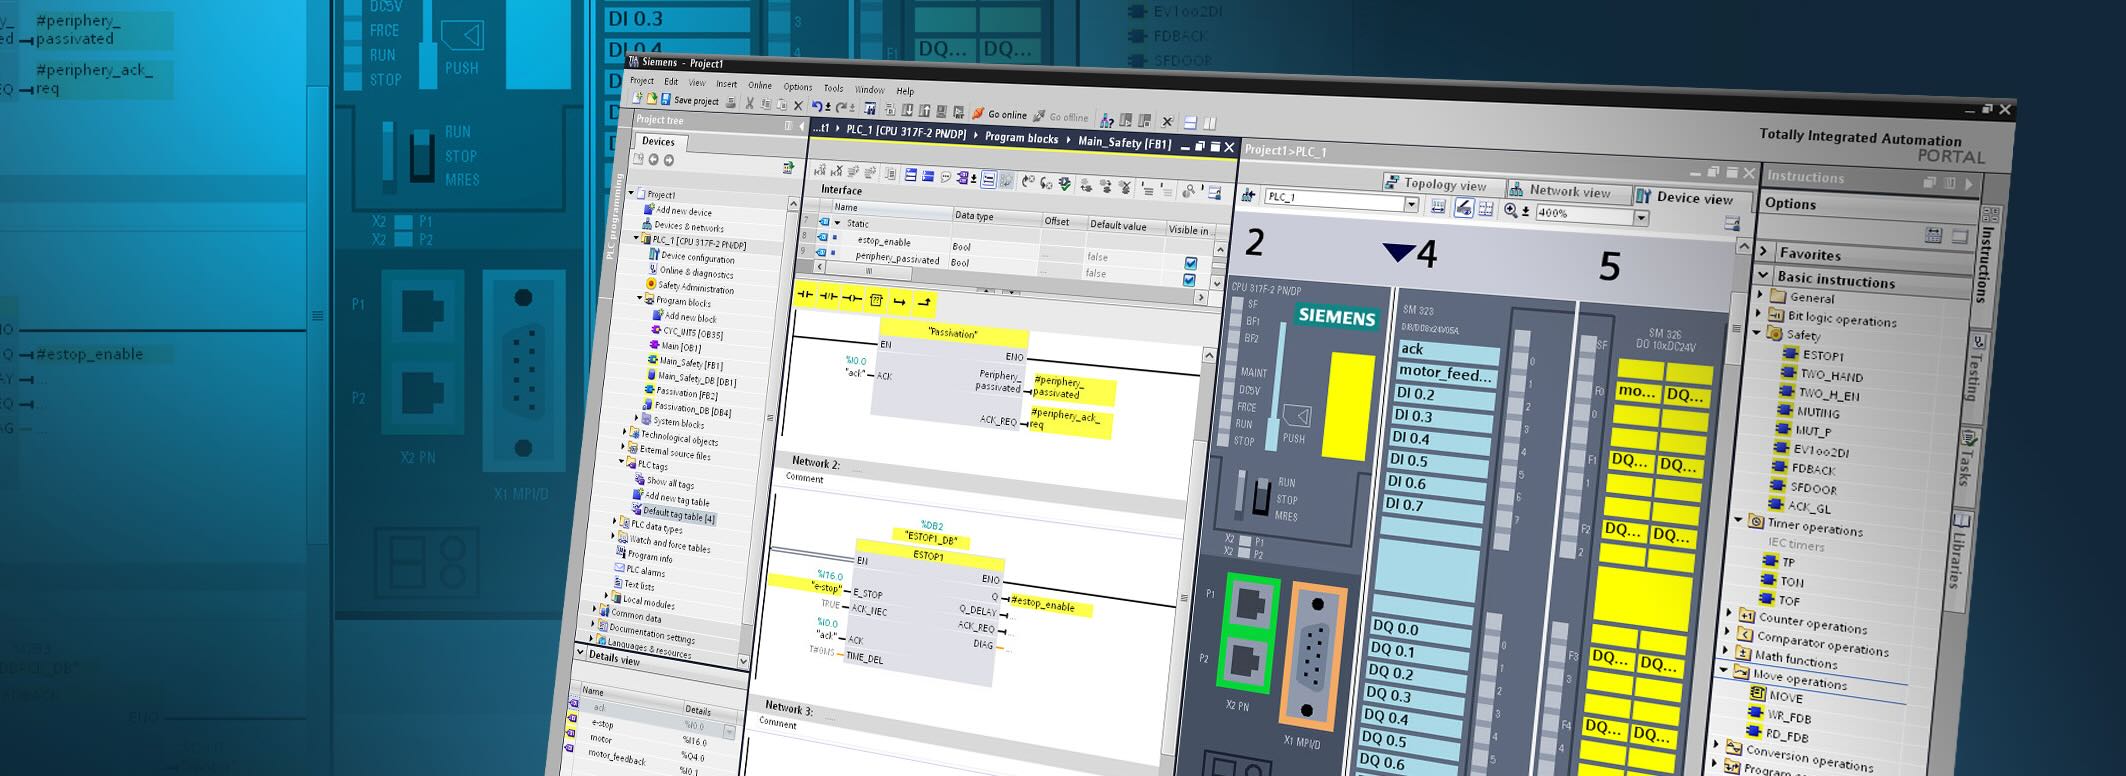Image resolution: width=2126 pixels, height=776 pixels.
Task: Open the PLC_1 device selector dropdown
Action: coord(1411,204)
